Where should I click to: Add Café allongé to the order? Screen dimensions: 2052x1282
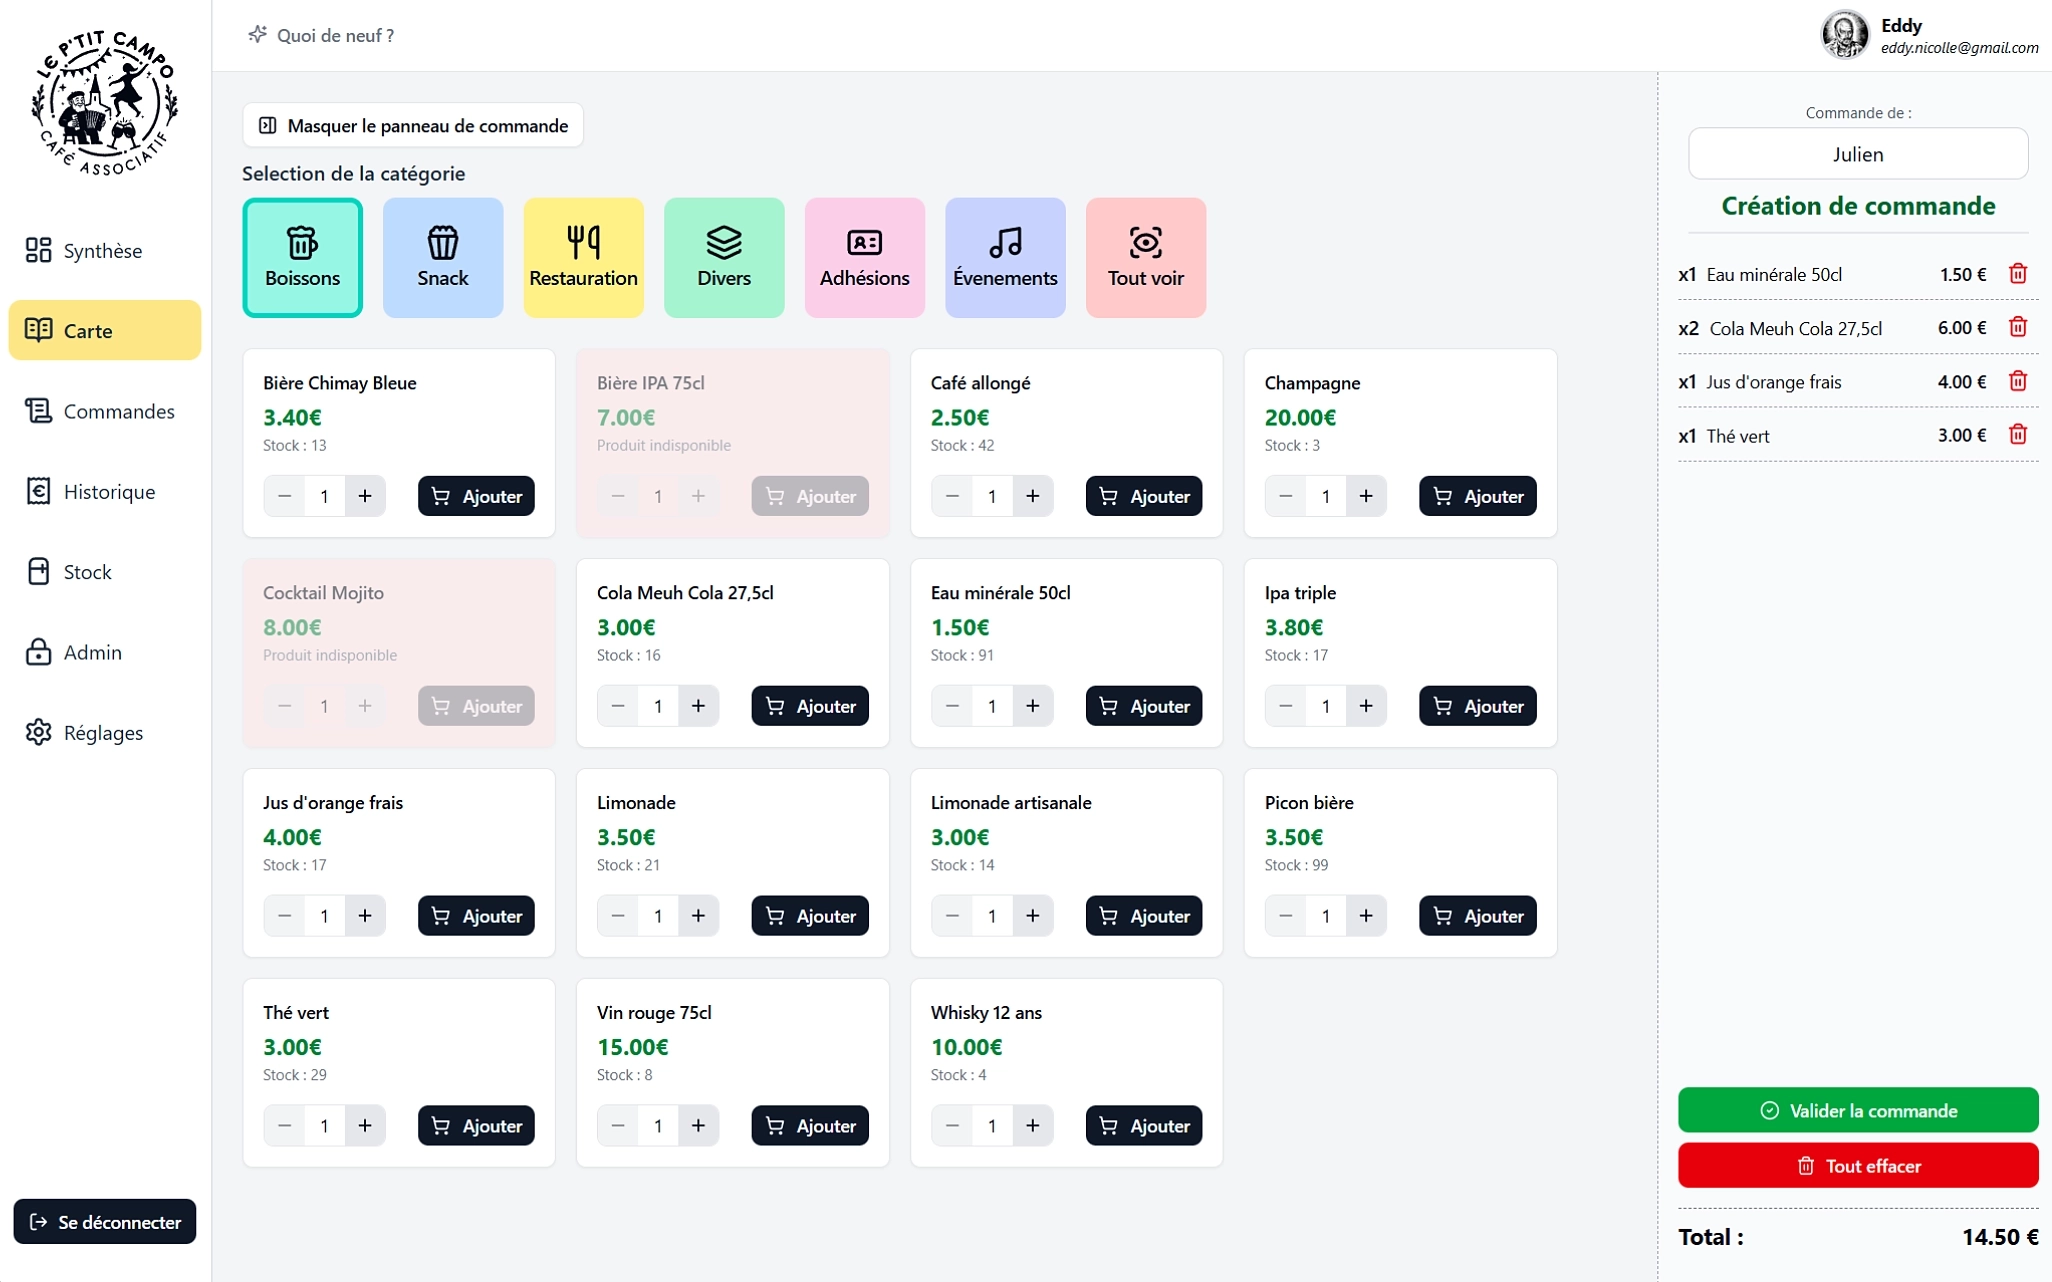[x=1143, y=496]
